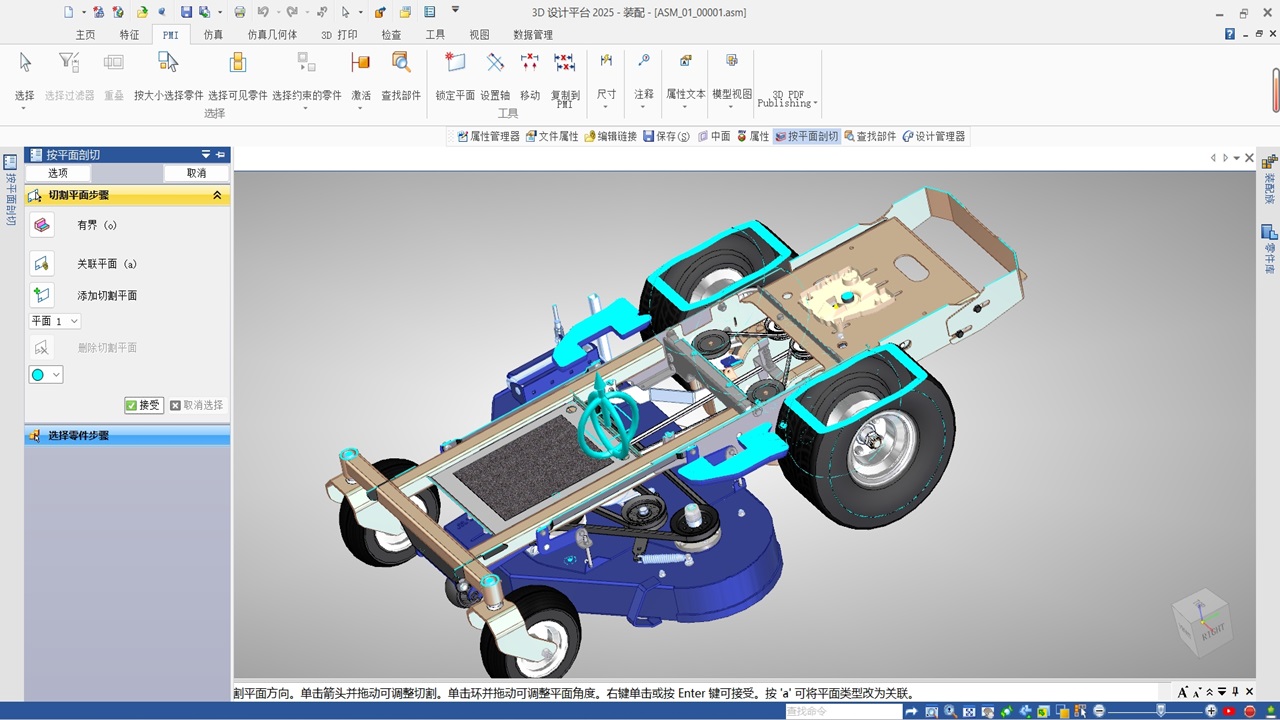Switch to the 仿真几何体 tab
Image resolution: width=1280 pixels, height=720 pixels.
coord(272,34)
